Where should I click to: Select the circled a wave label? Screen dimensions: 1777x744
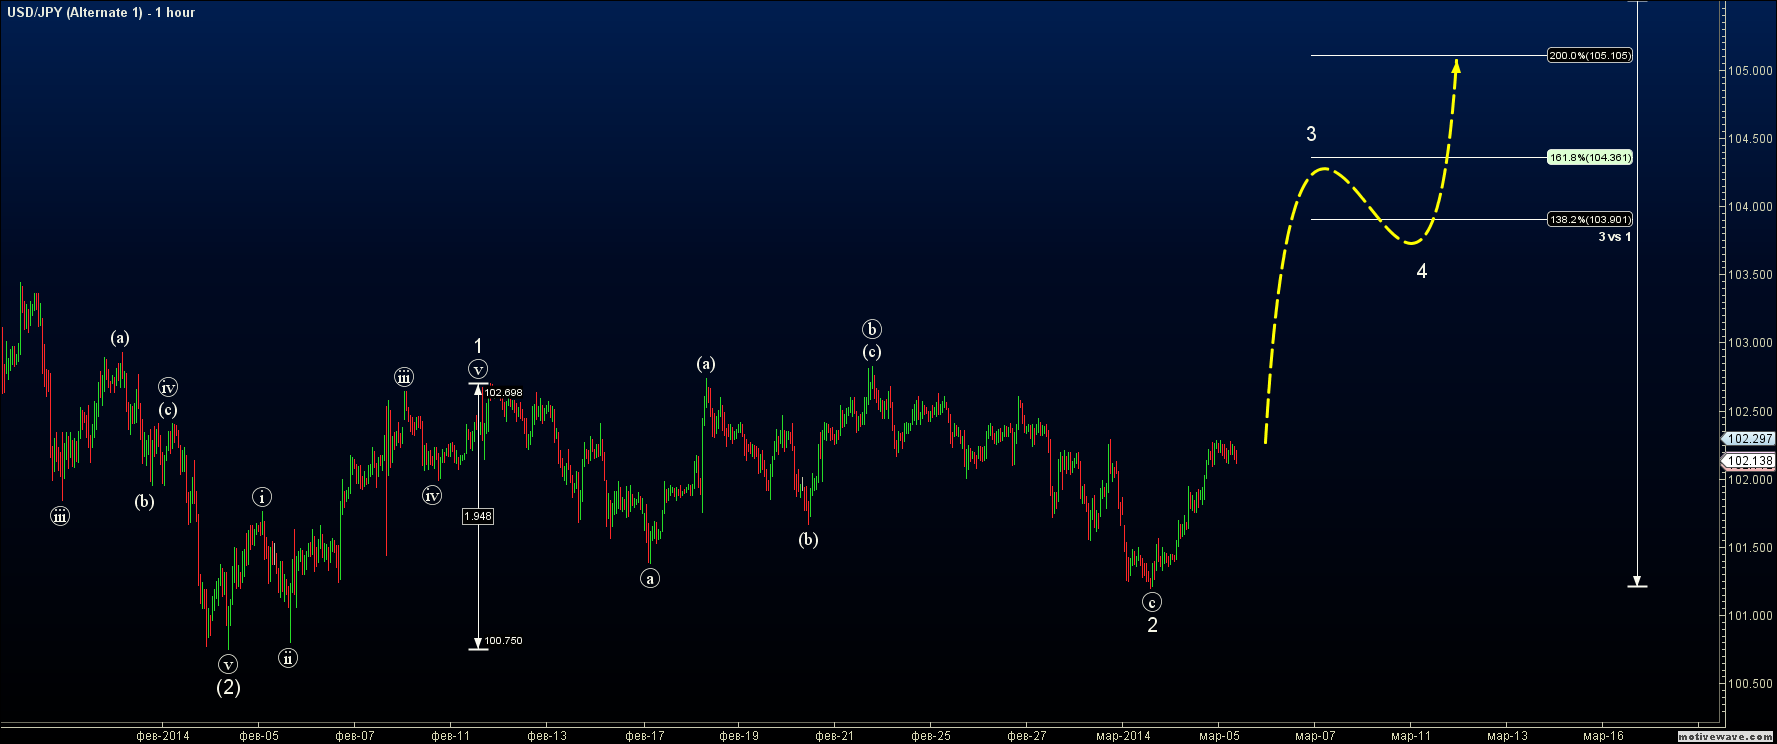pos(650,578)
